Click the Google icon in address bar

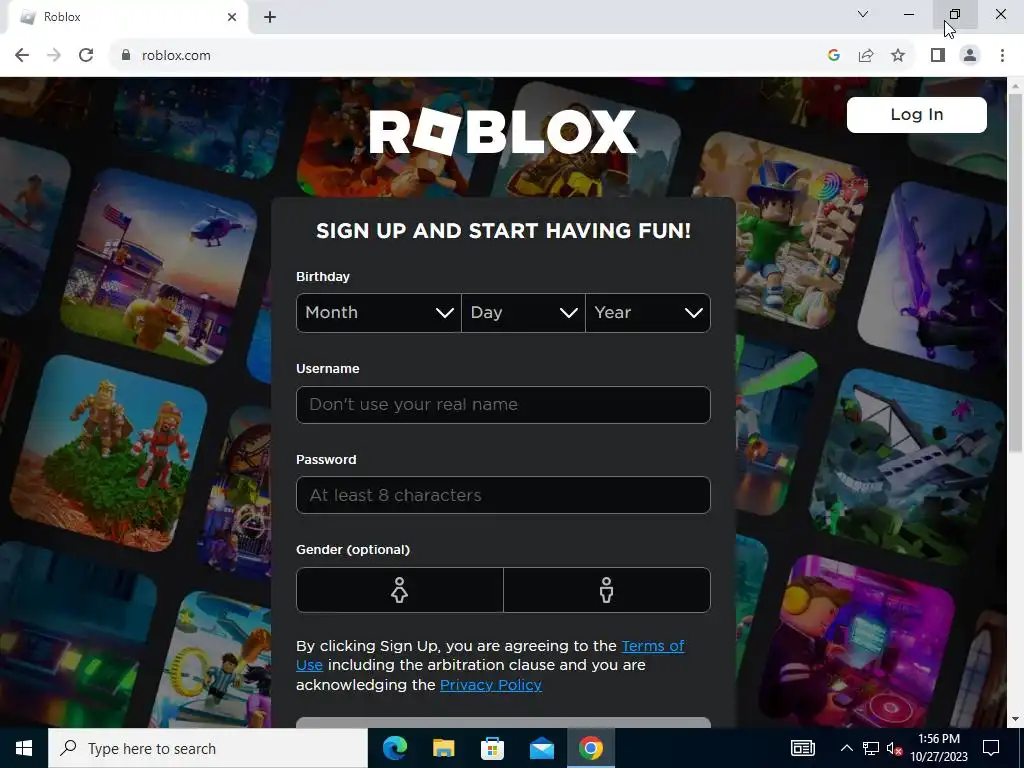click(833, 56)
